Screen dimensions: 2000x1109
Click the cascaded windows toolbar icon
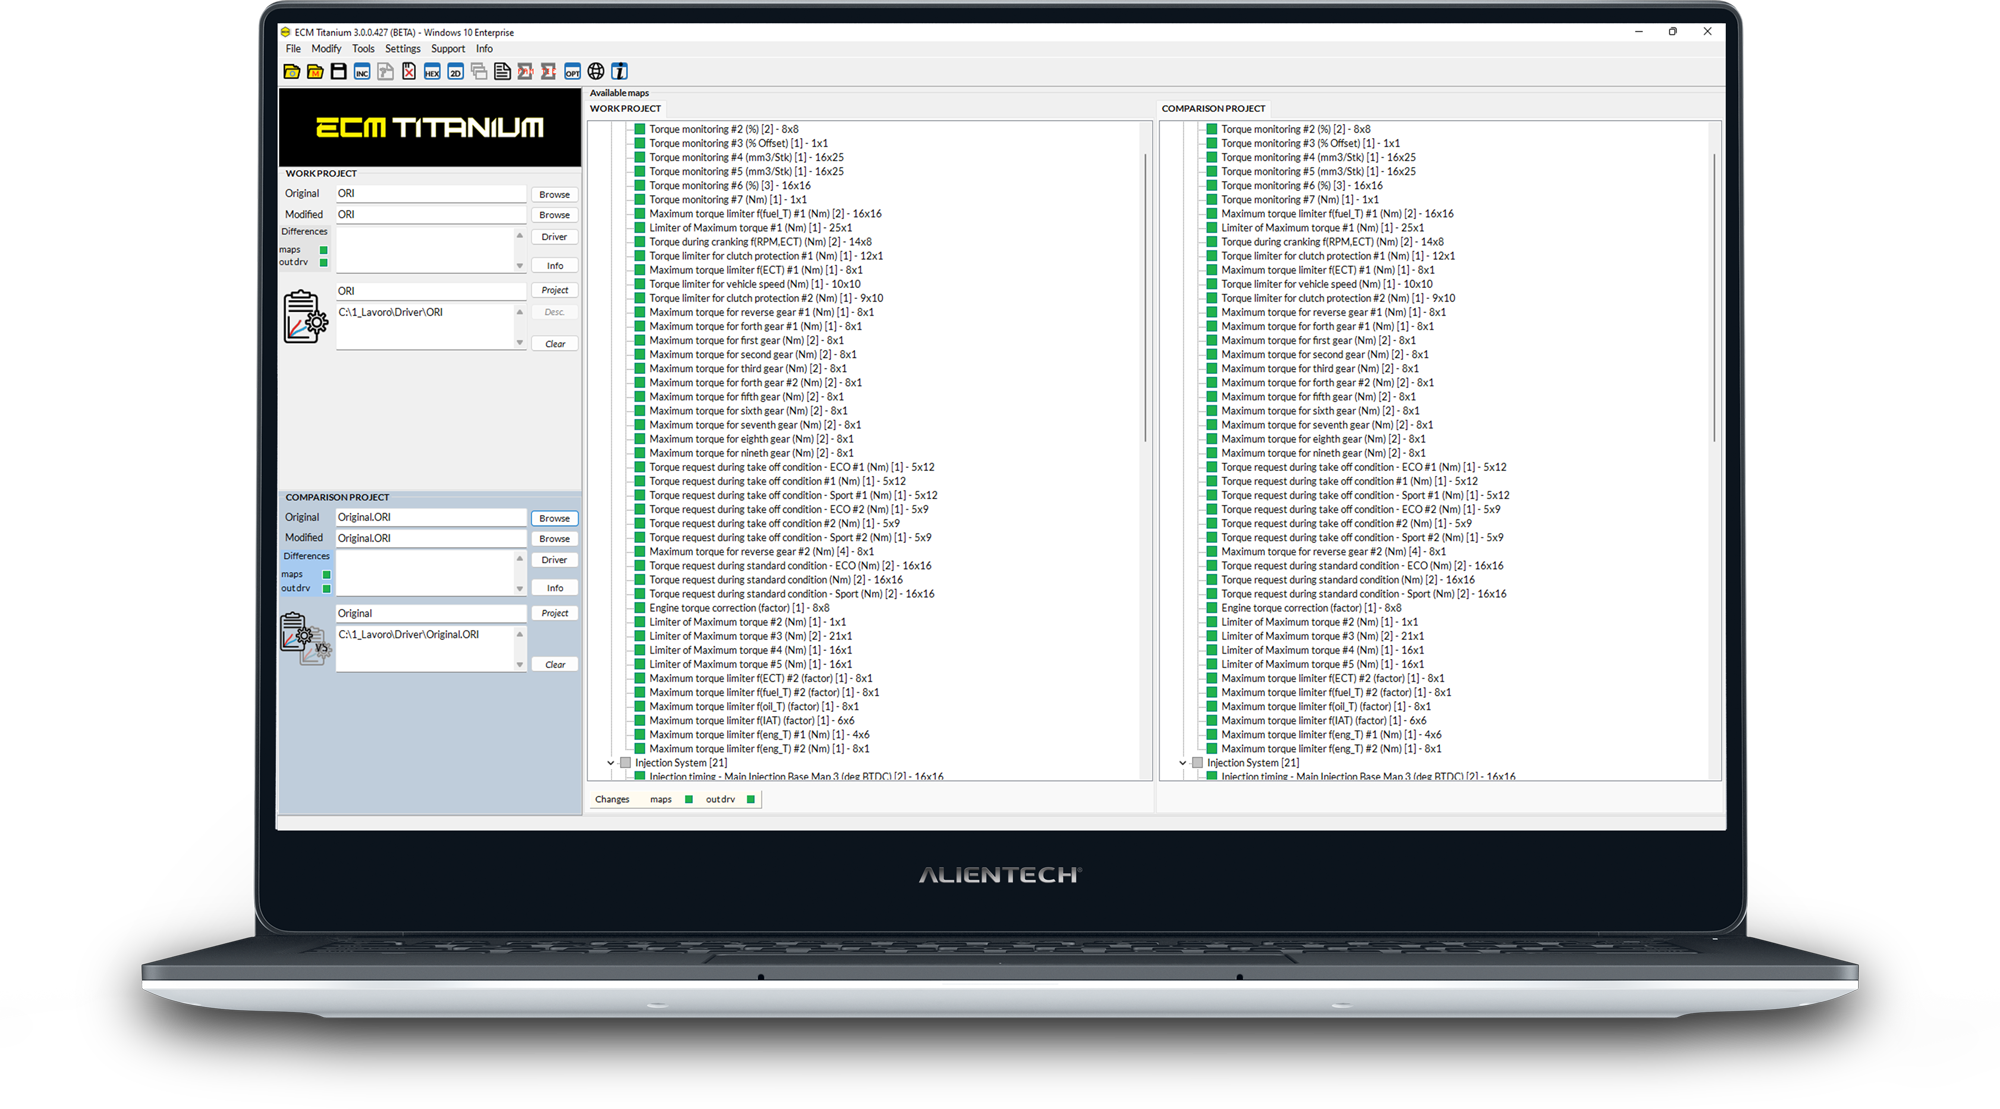[x=479, y=71]
